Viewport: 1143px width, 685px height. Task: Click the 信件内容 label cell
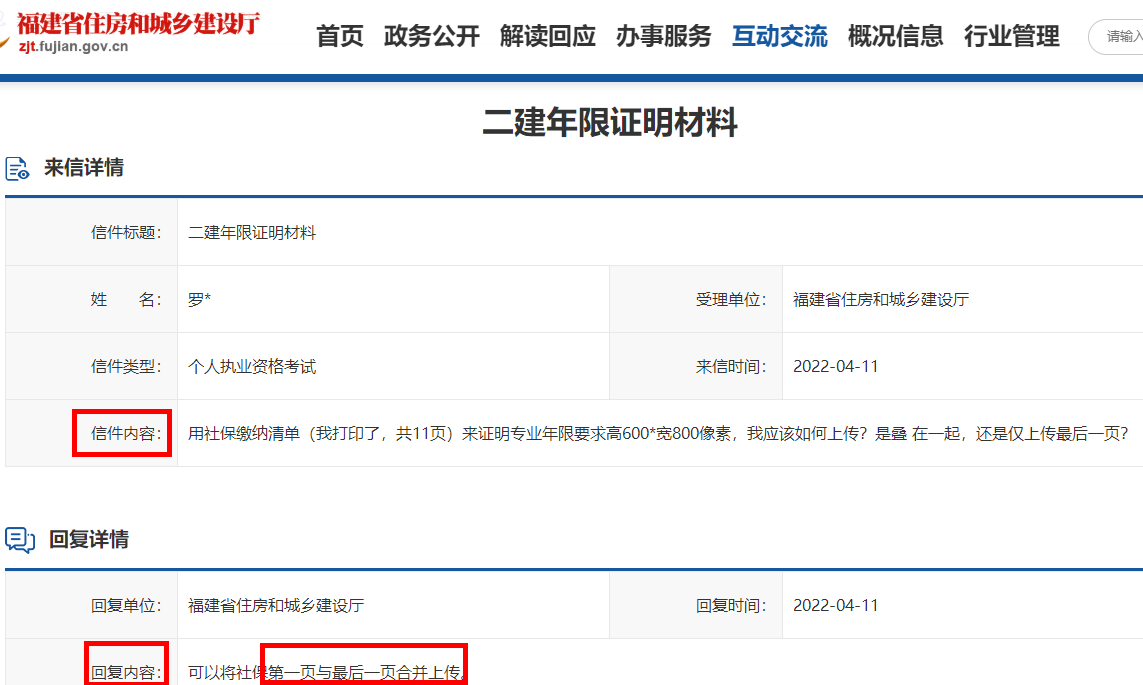[122, 433]
